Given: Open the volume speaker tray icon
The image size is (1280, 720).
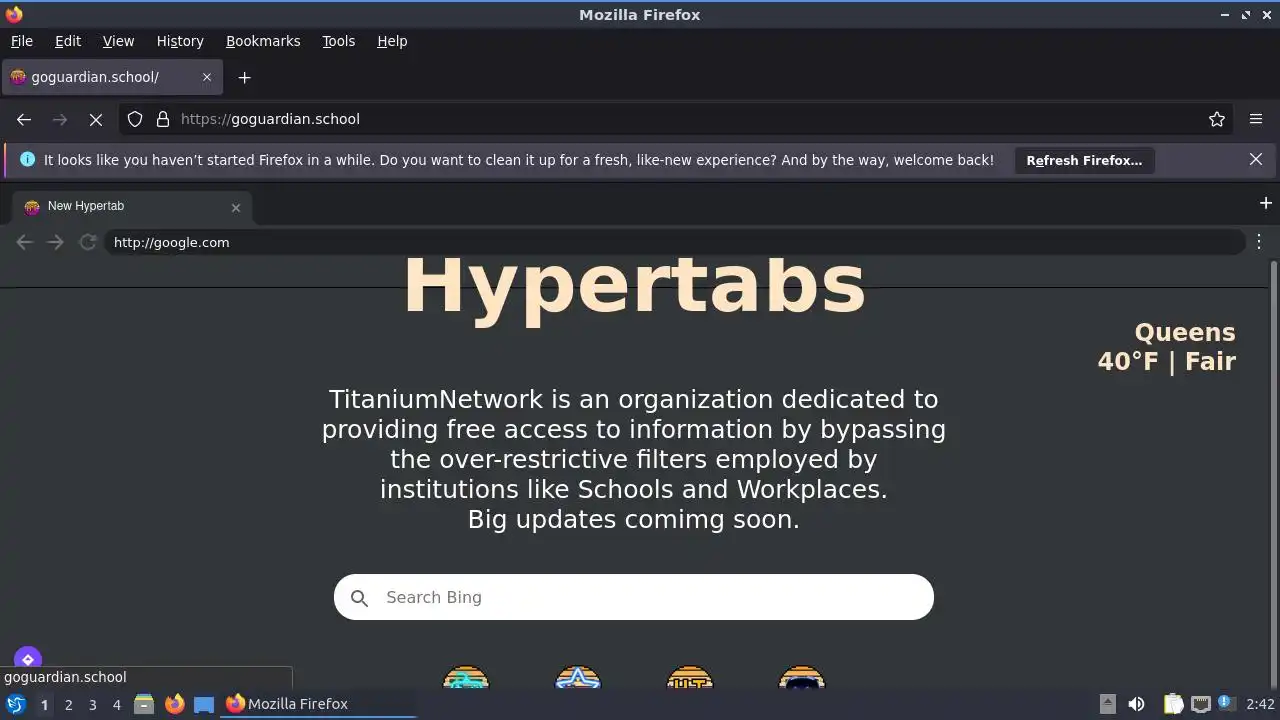Looking at the screenshot, I should coord(1136,704).
